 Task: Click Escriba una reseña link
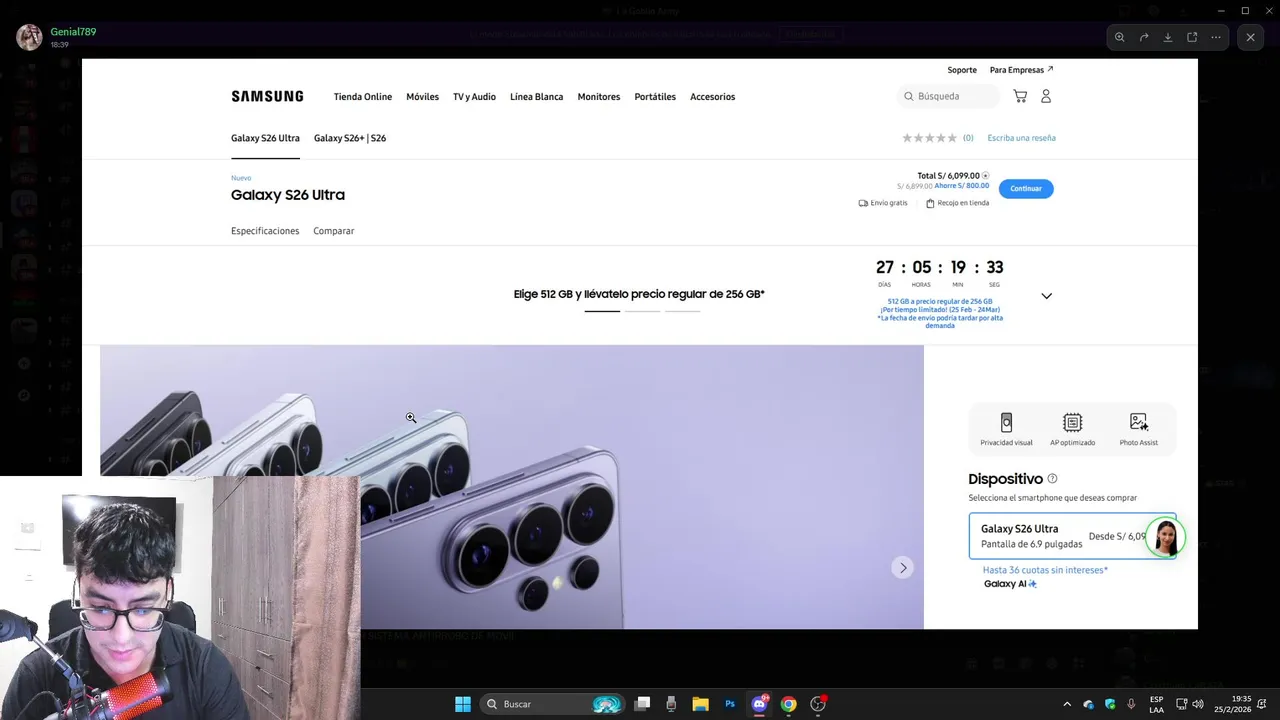[1021, 138]
